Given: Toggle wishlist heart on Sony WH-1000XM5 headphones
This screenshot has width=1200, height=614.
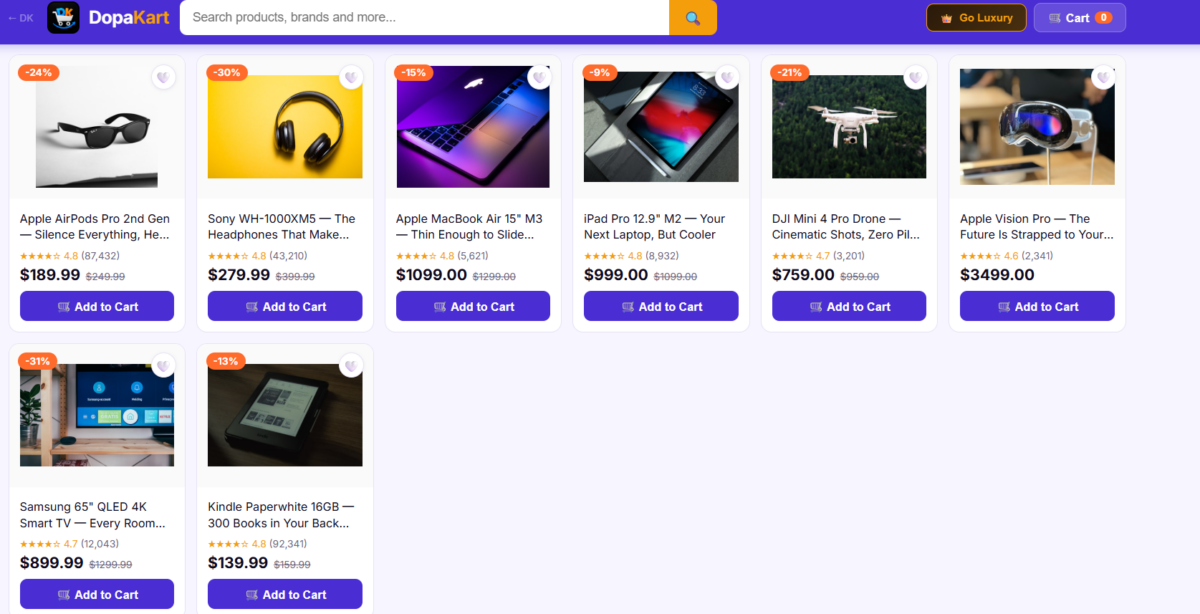Looking at the screenshot, I should pyautogui.click(x=351, y=77).
